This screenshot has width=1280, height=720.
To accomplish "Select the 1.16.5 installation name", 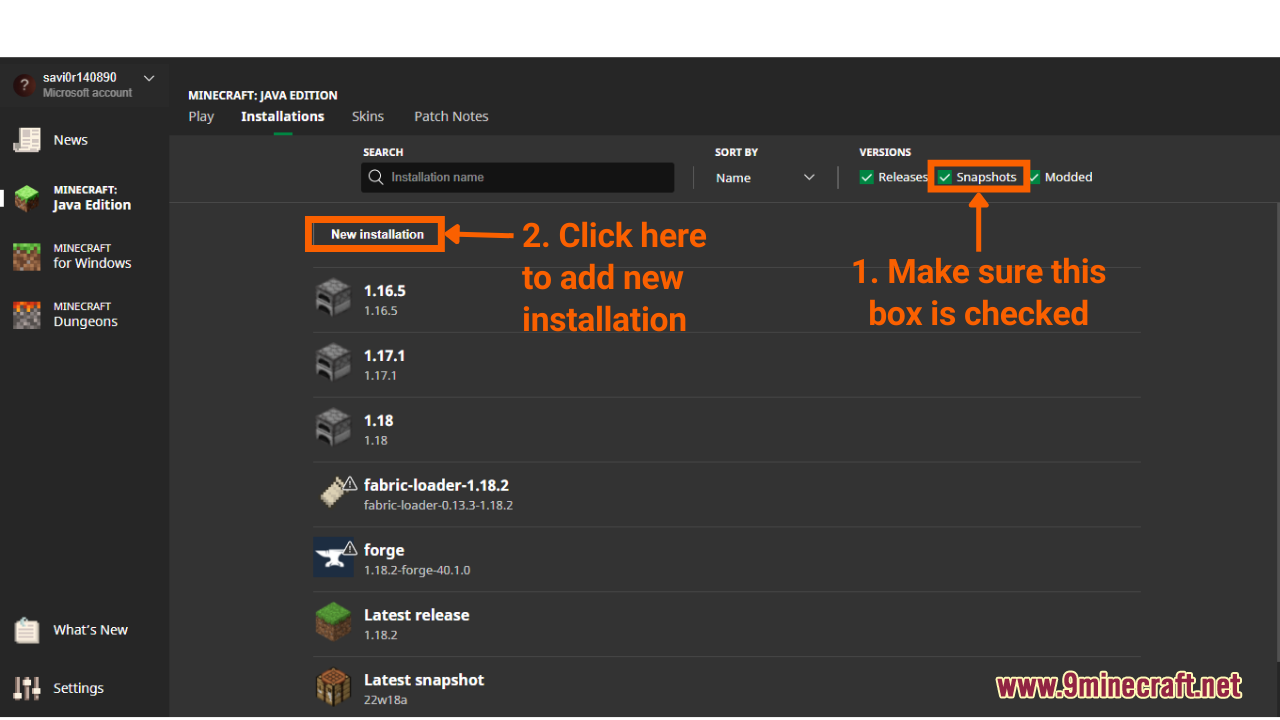I will [385, 291].
